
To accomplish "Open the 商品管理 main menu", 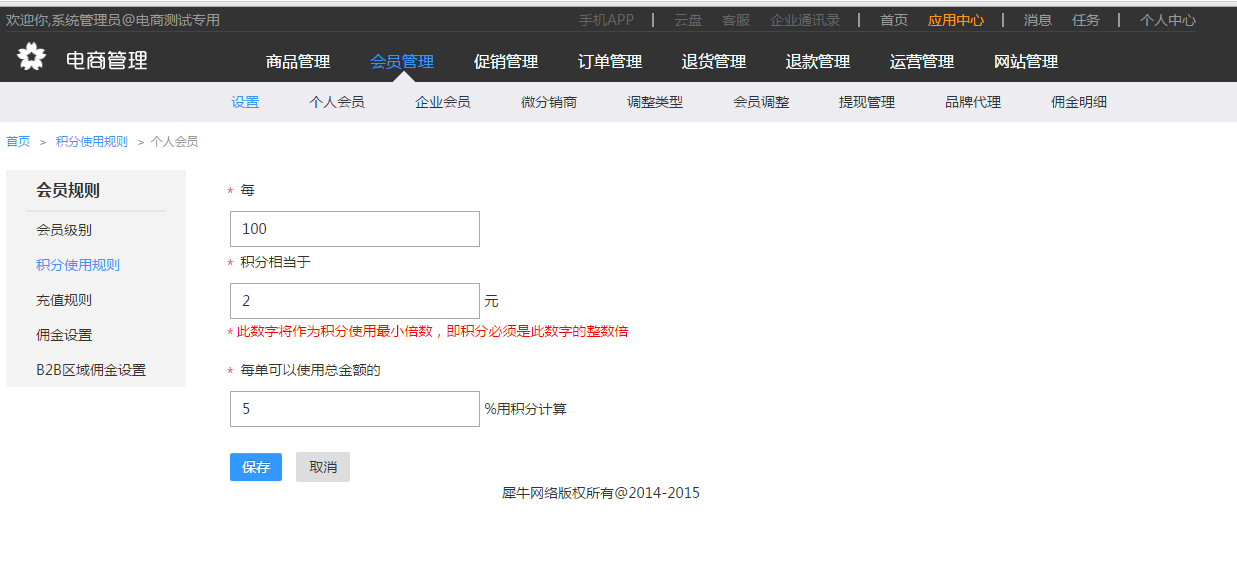I will pos(298,62).
